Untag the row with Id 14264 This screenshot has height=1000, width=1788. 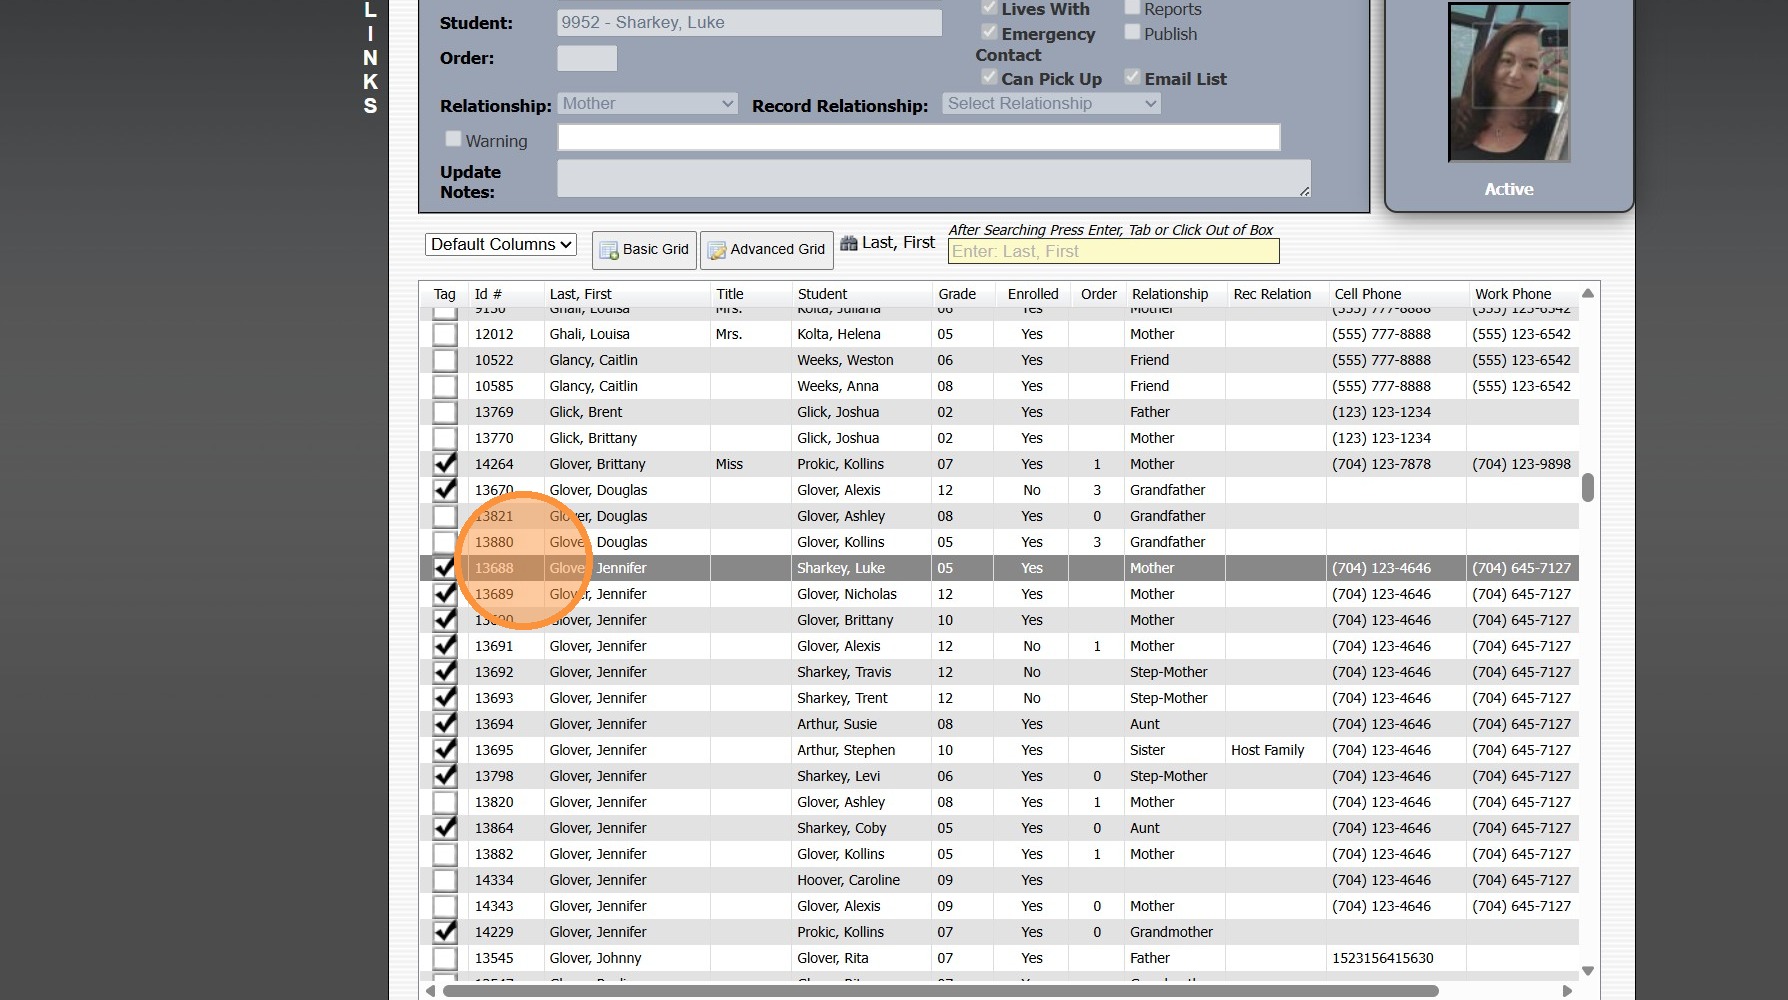coord(445,464)
